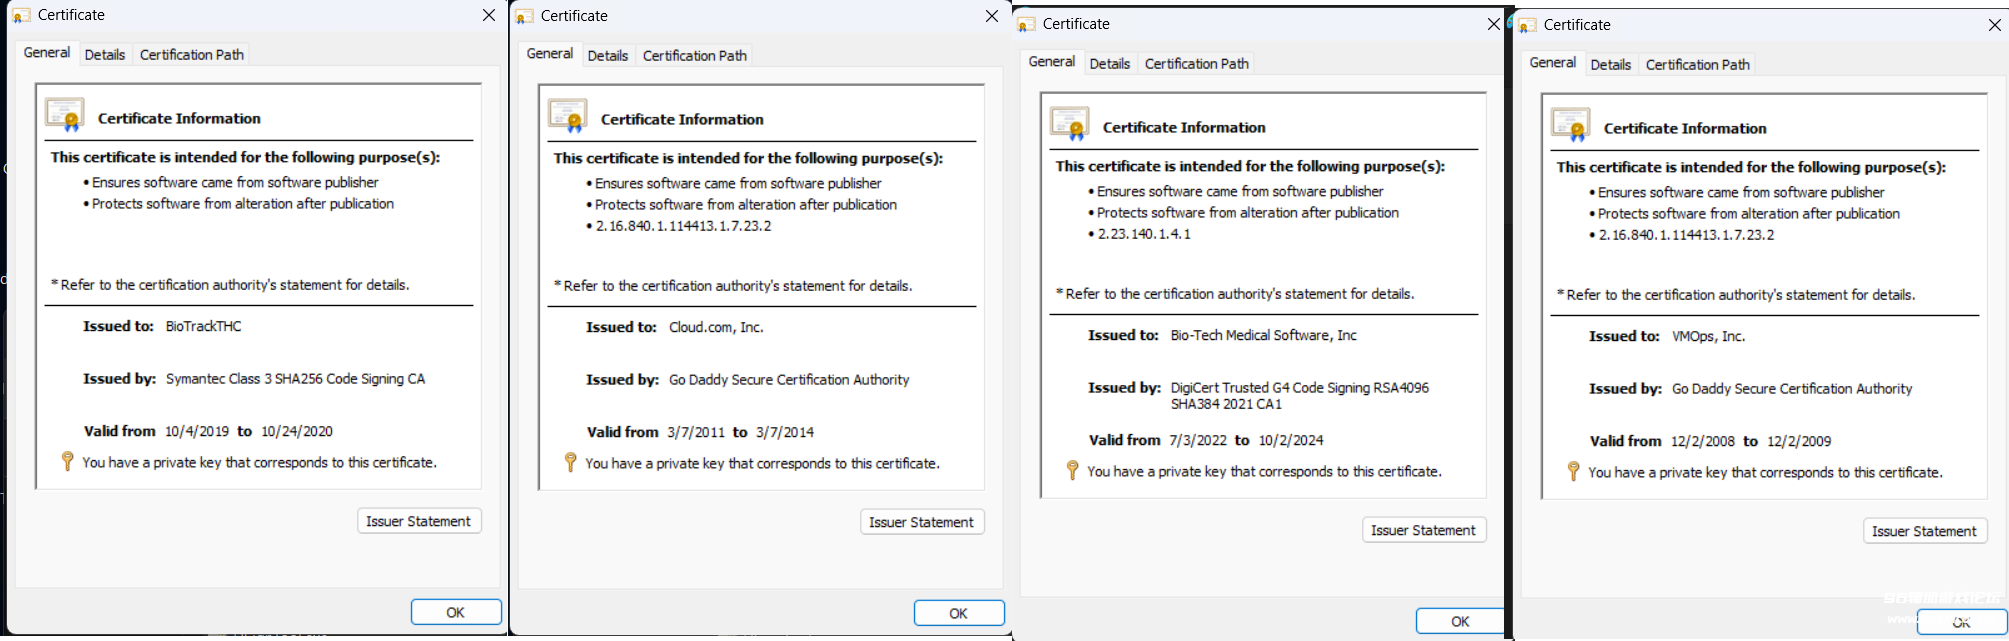
Task: View Certification Path tab in VMOps certificate
Action: coord(1697,65)
